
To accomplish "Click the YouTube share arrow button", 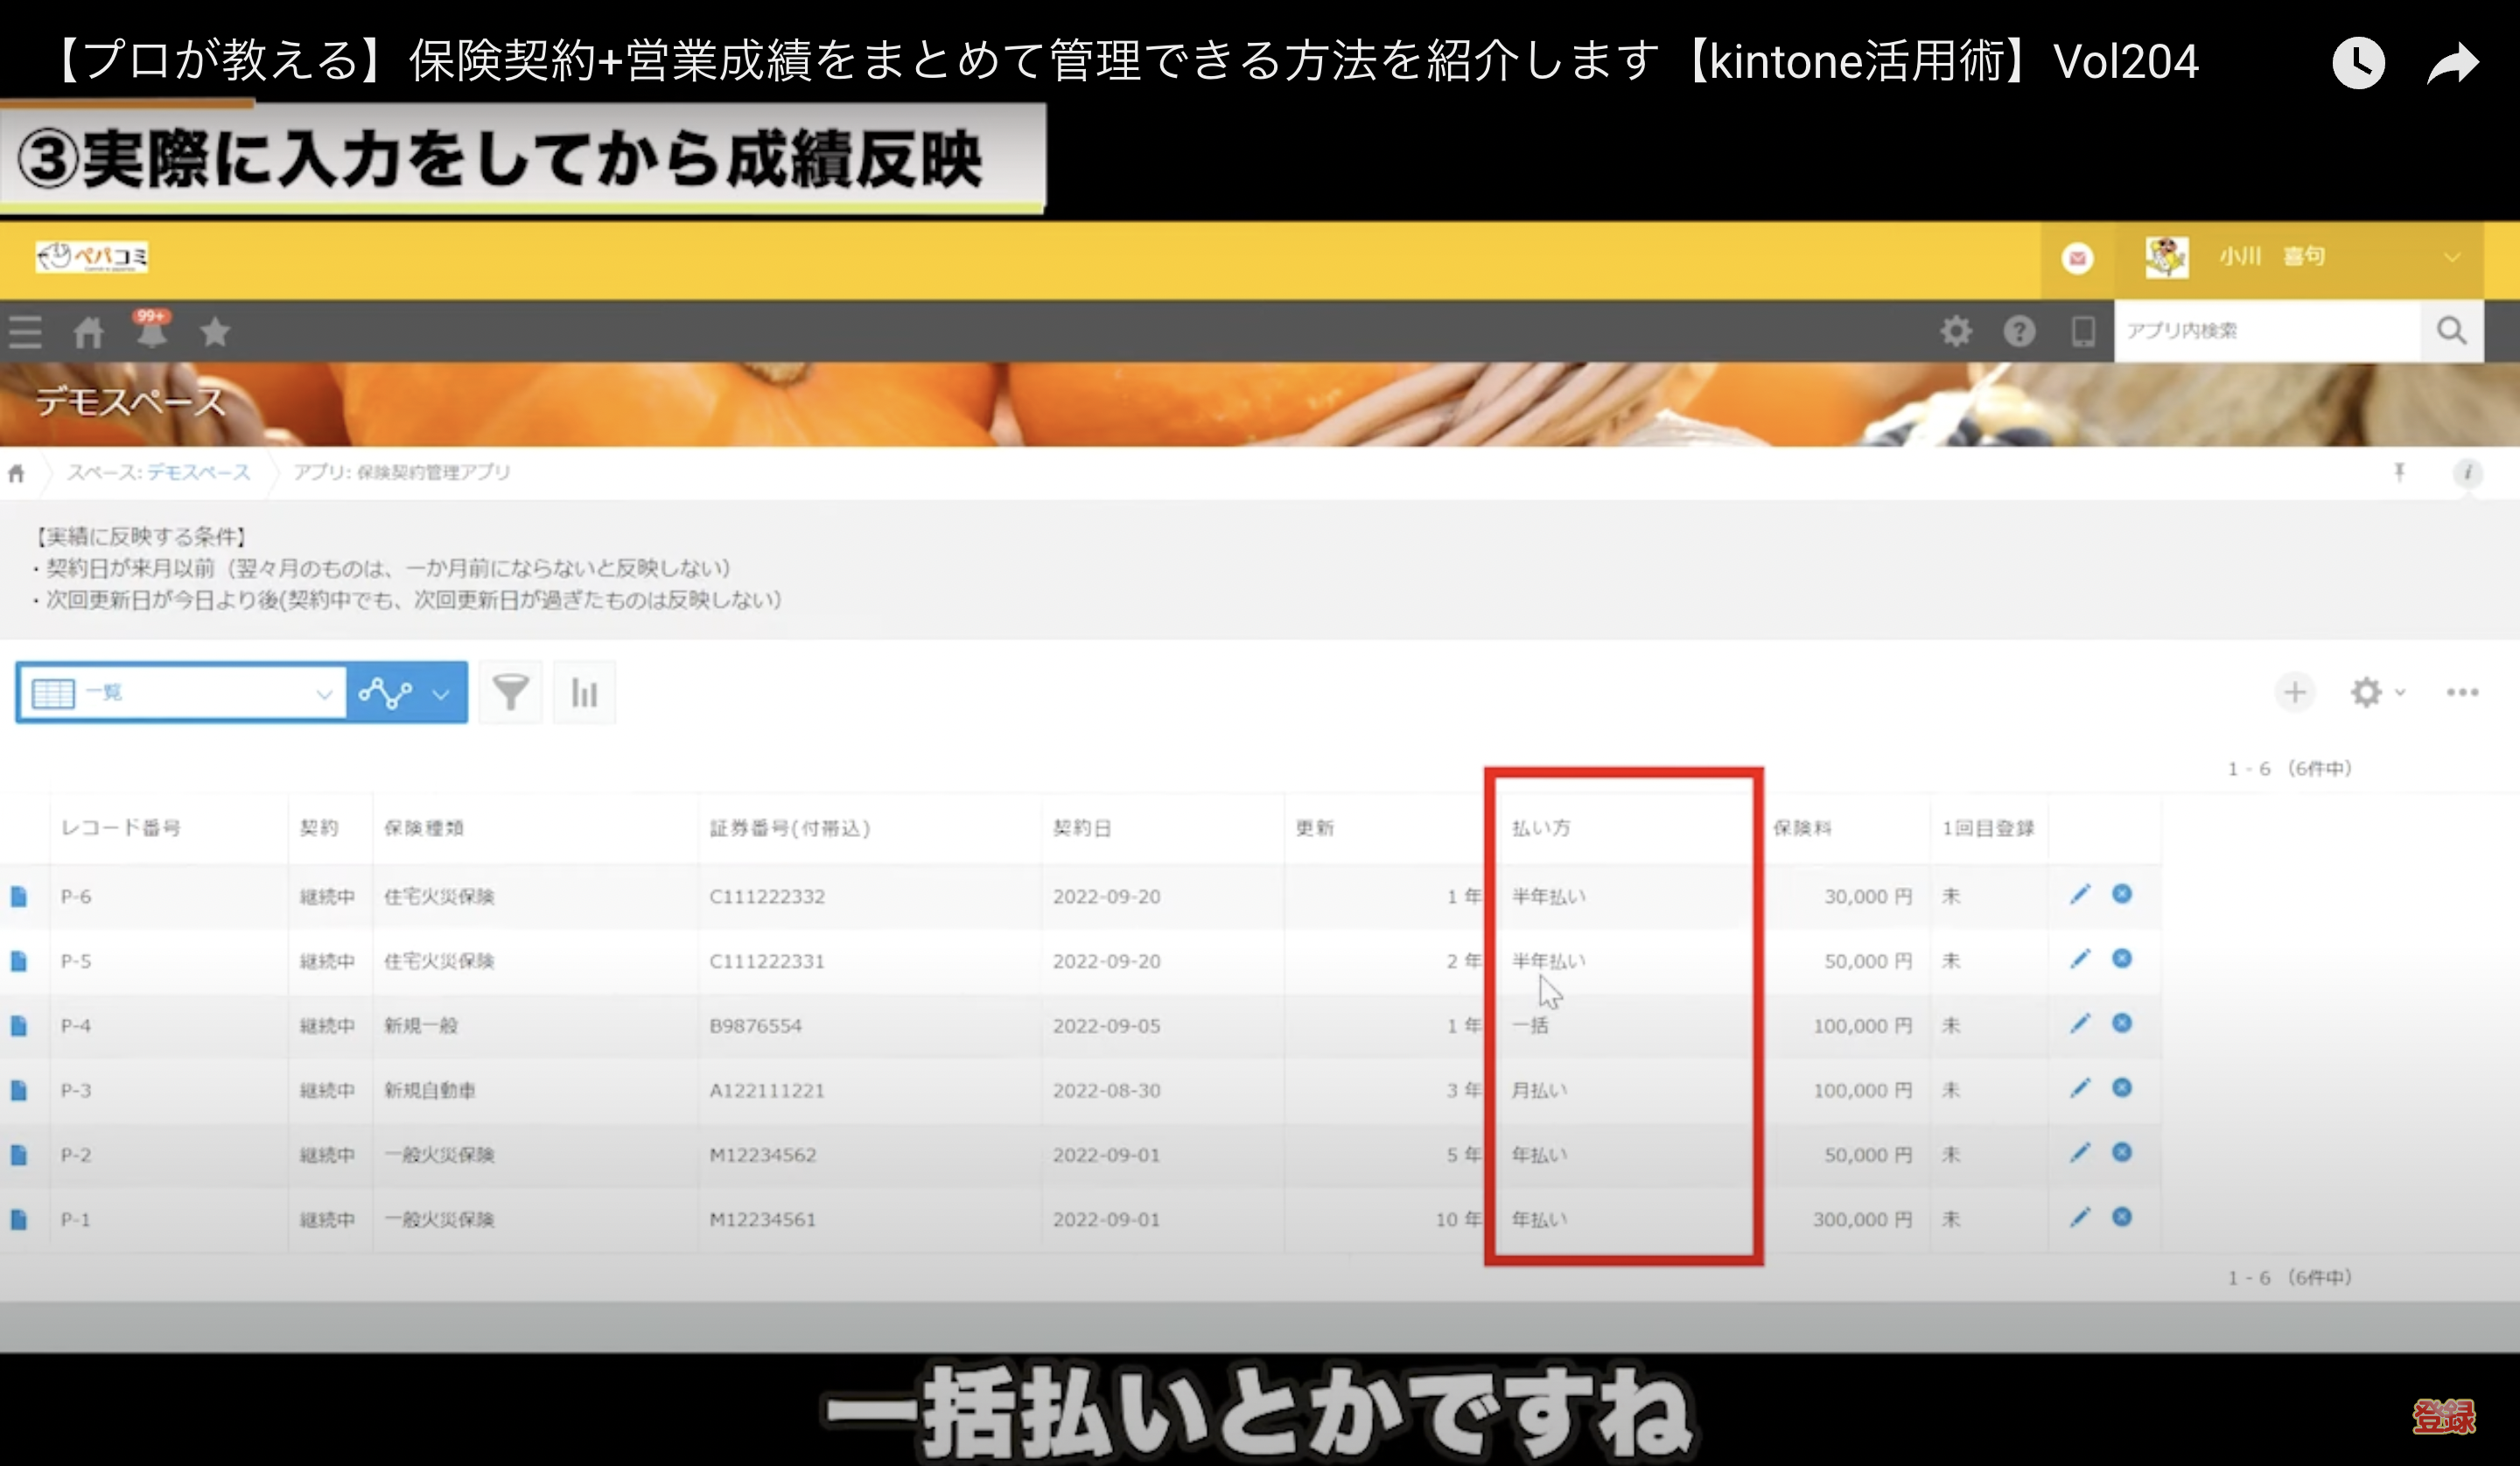I will [2453, 63].
